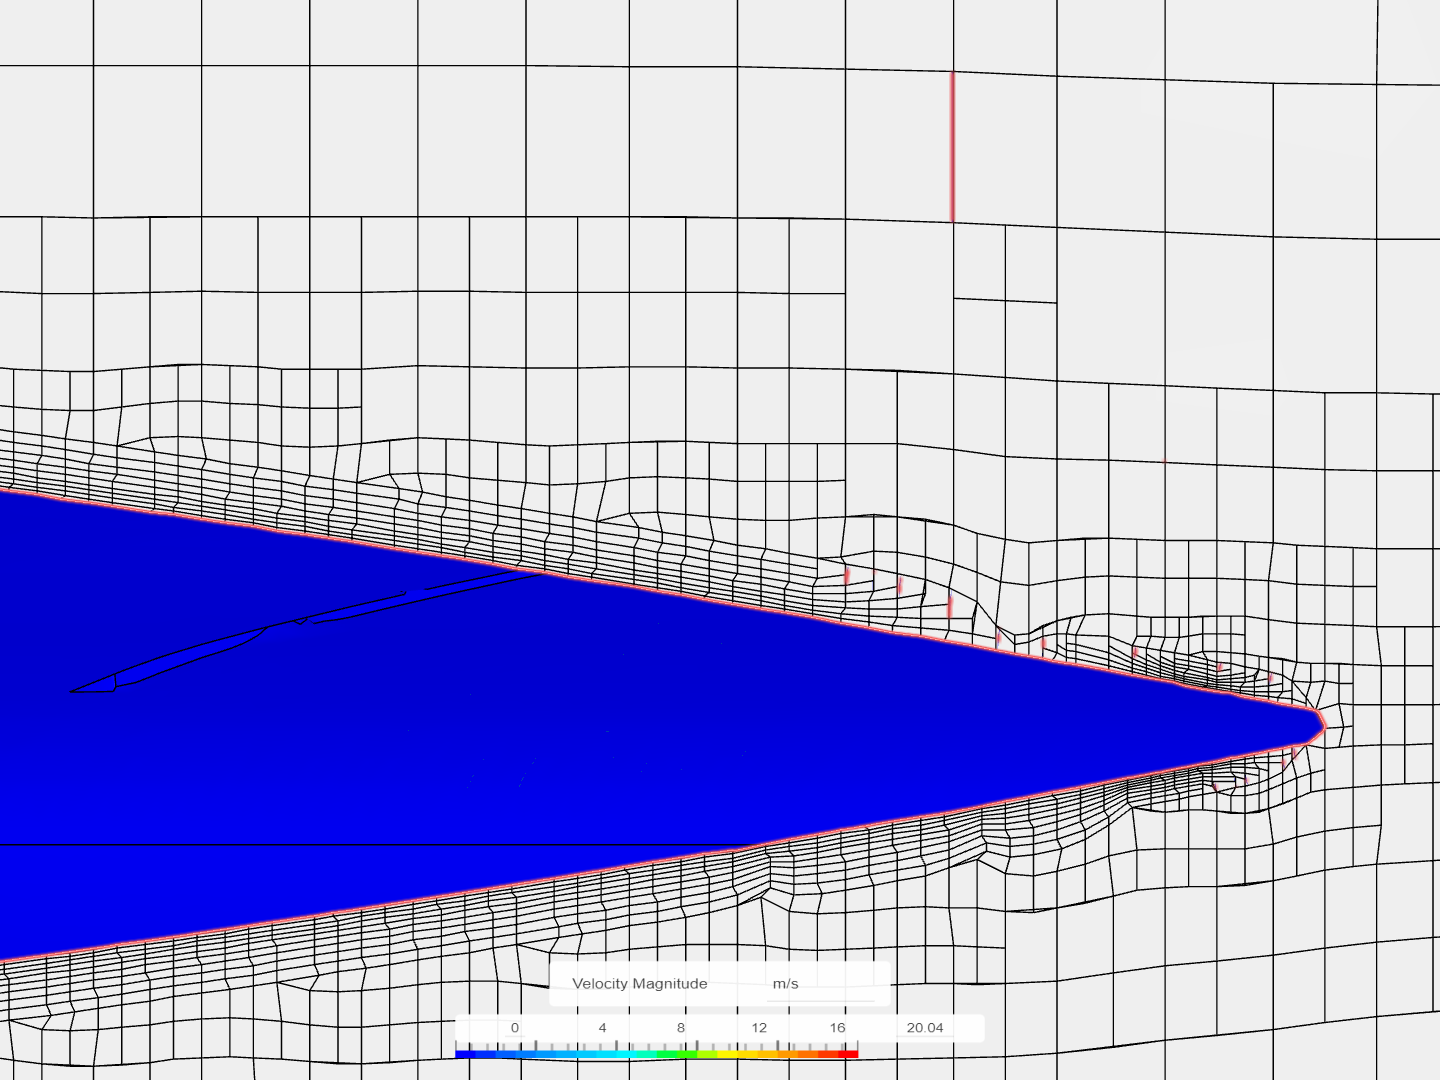Image resolution: width=1440 pixels, height=1080 pixels.
Task: Click the maximum value 20.04 field
Action: coord(925,1028)
